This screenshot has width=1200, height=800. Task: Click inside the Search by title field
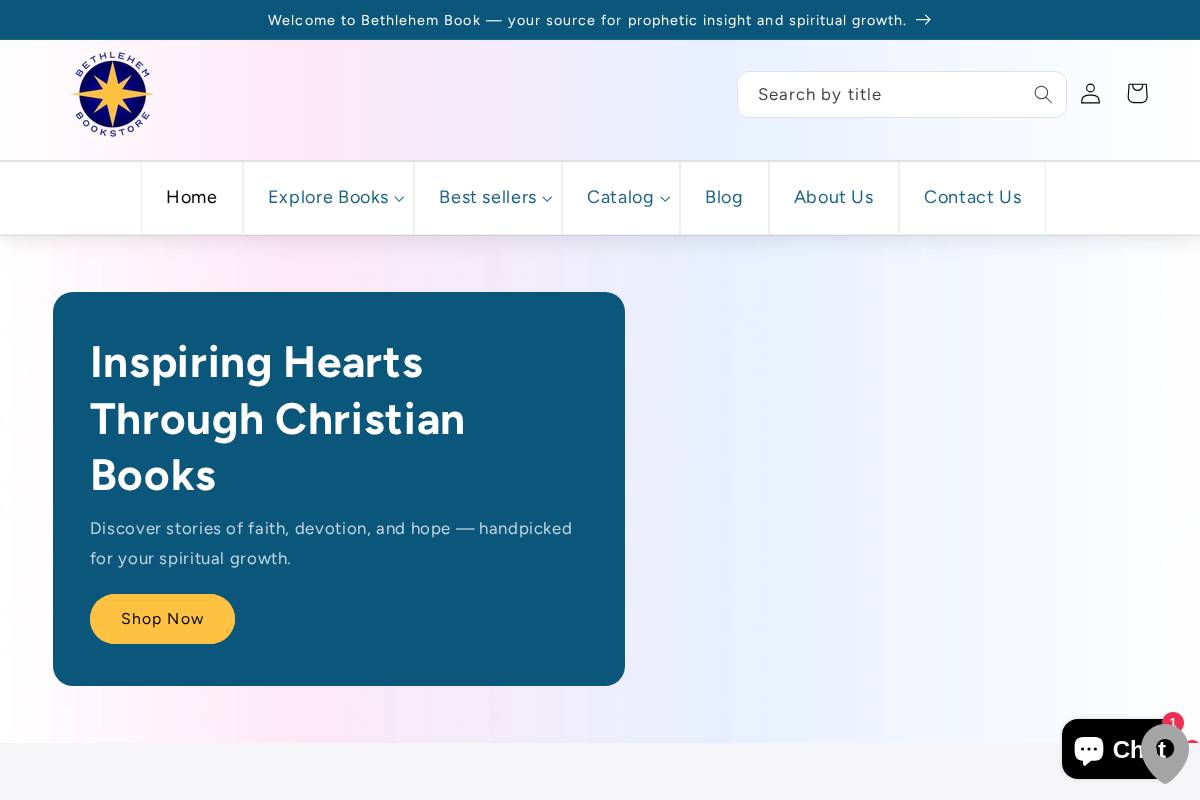[x=880, y=94]
